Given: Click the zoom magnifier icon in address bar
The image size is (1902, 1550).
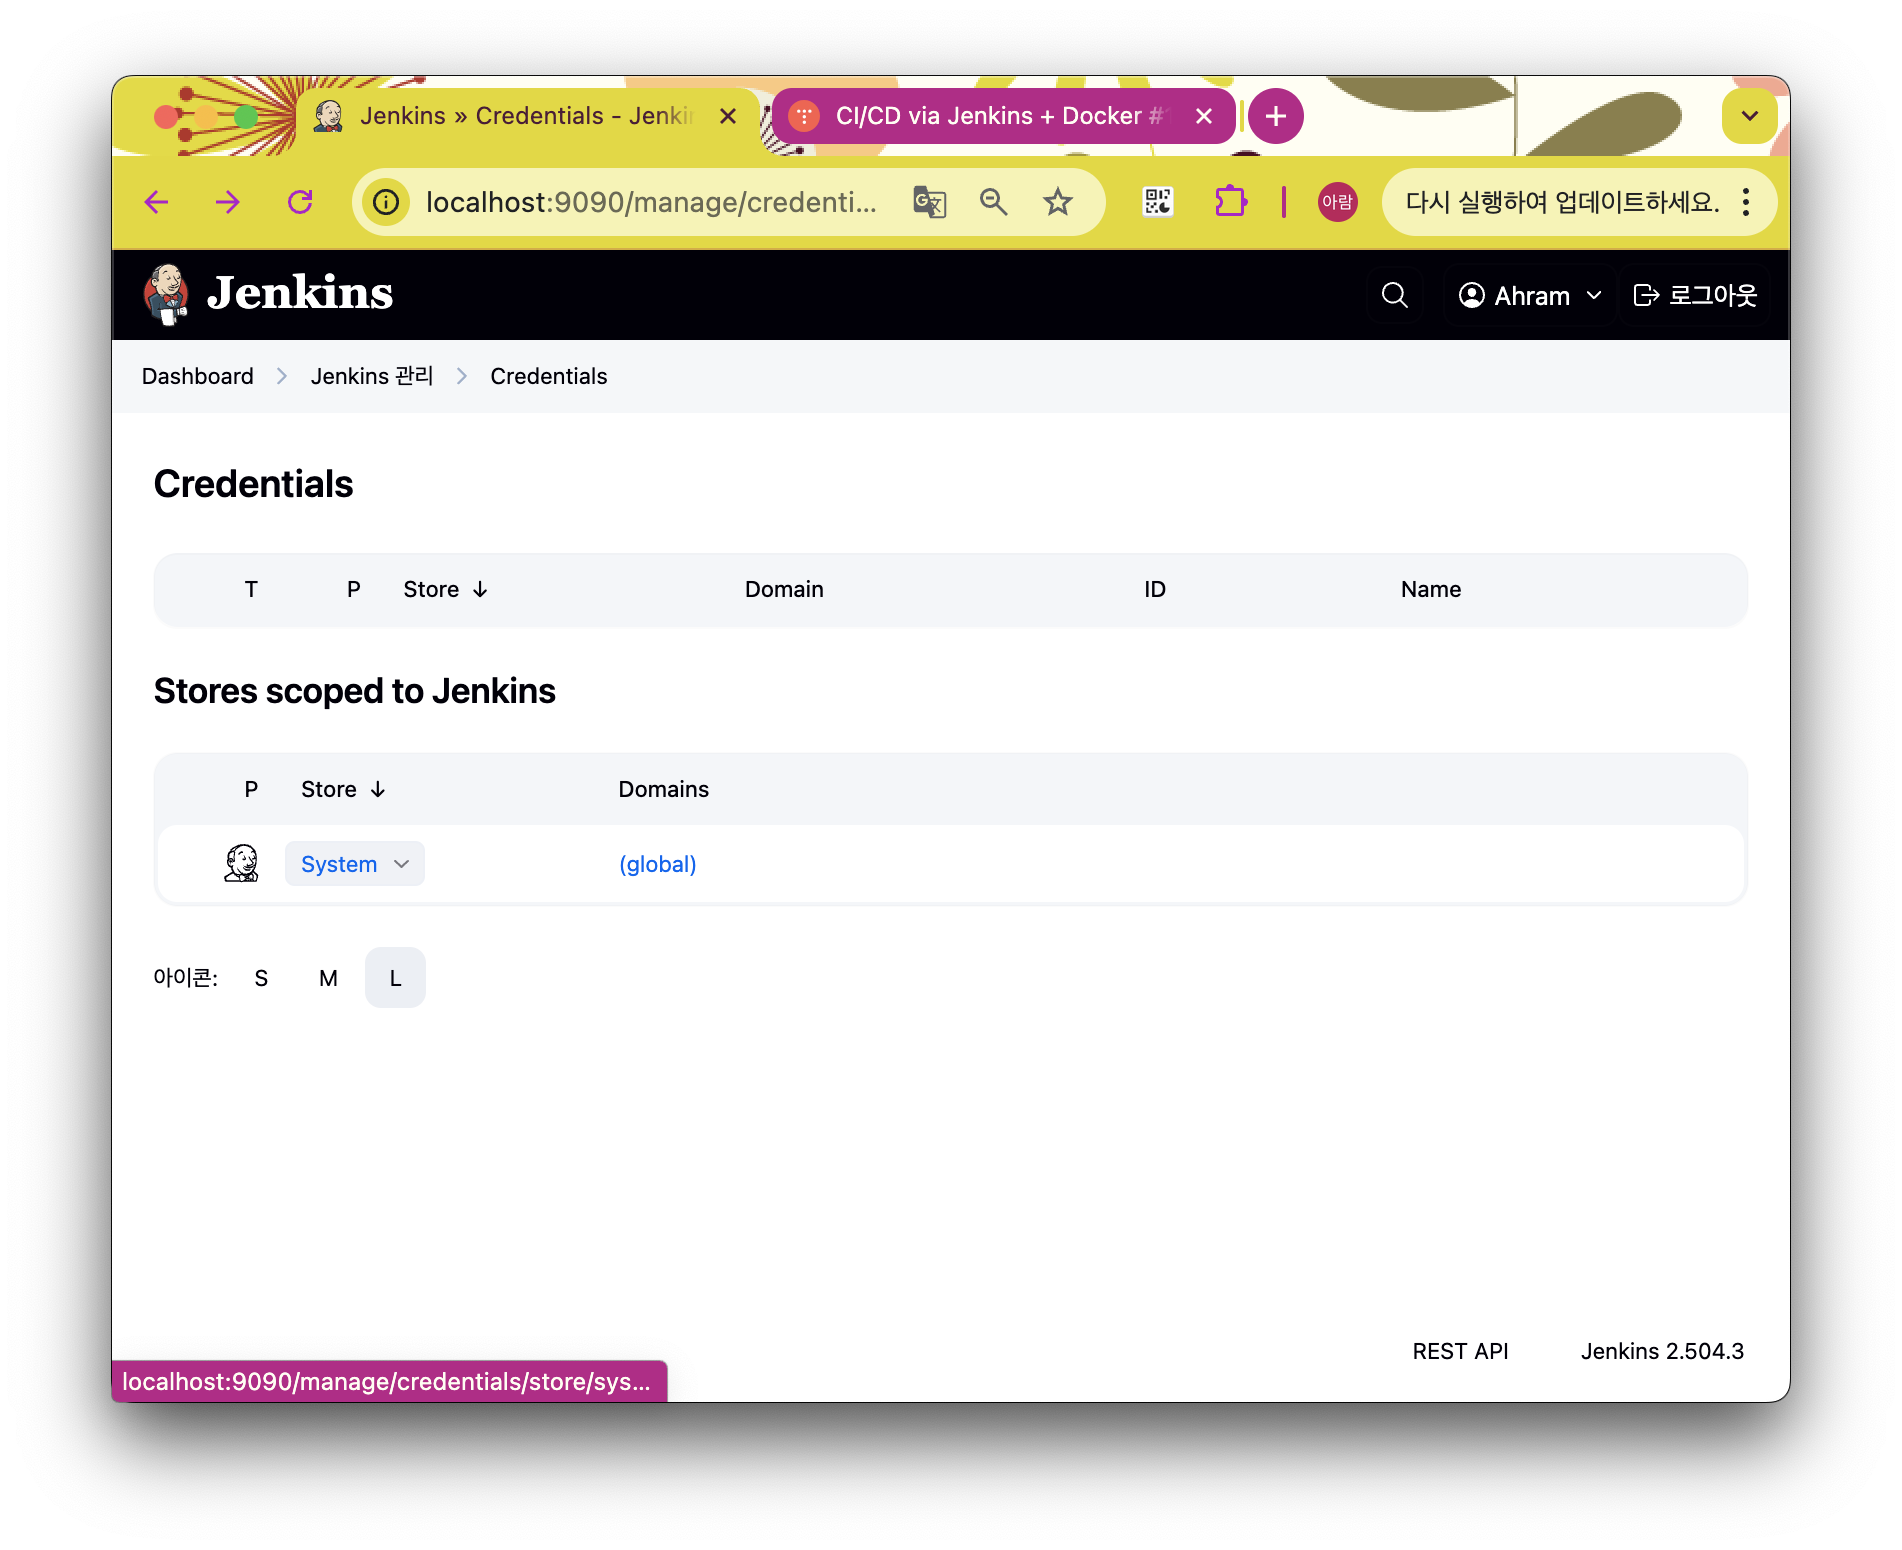Looking at the screenshot, I should (993, 202).
